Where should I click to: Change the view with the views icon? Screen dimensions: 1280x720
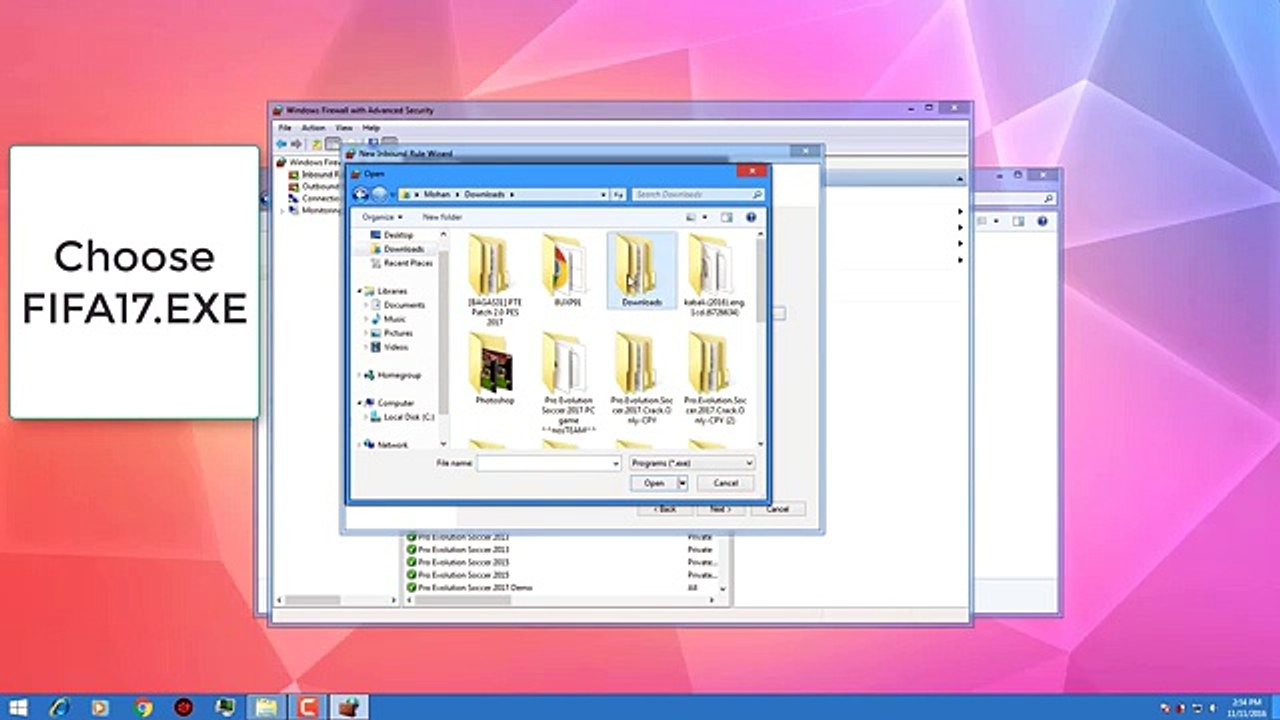(x=691, y=217)
